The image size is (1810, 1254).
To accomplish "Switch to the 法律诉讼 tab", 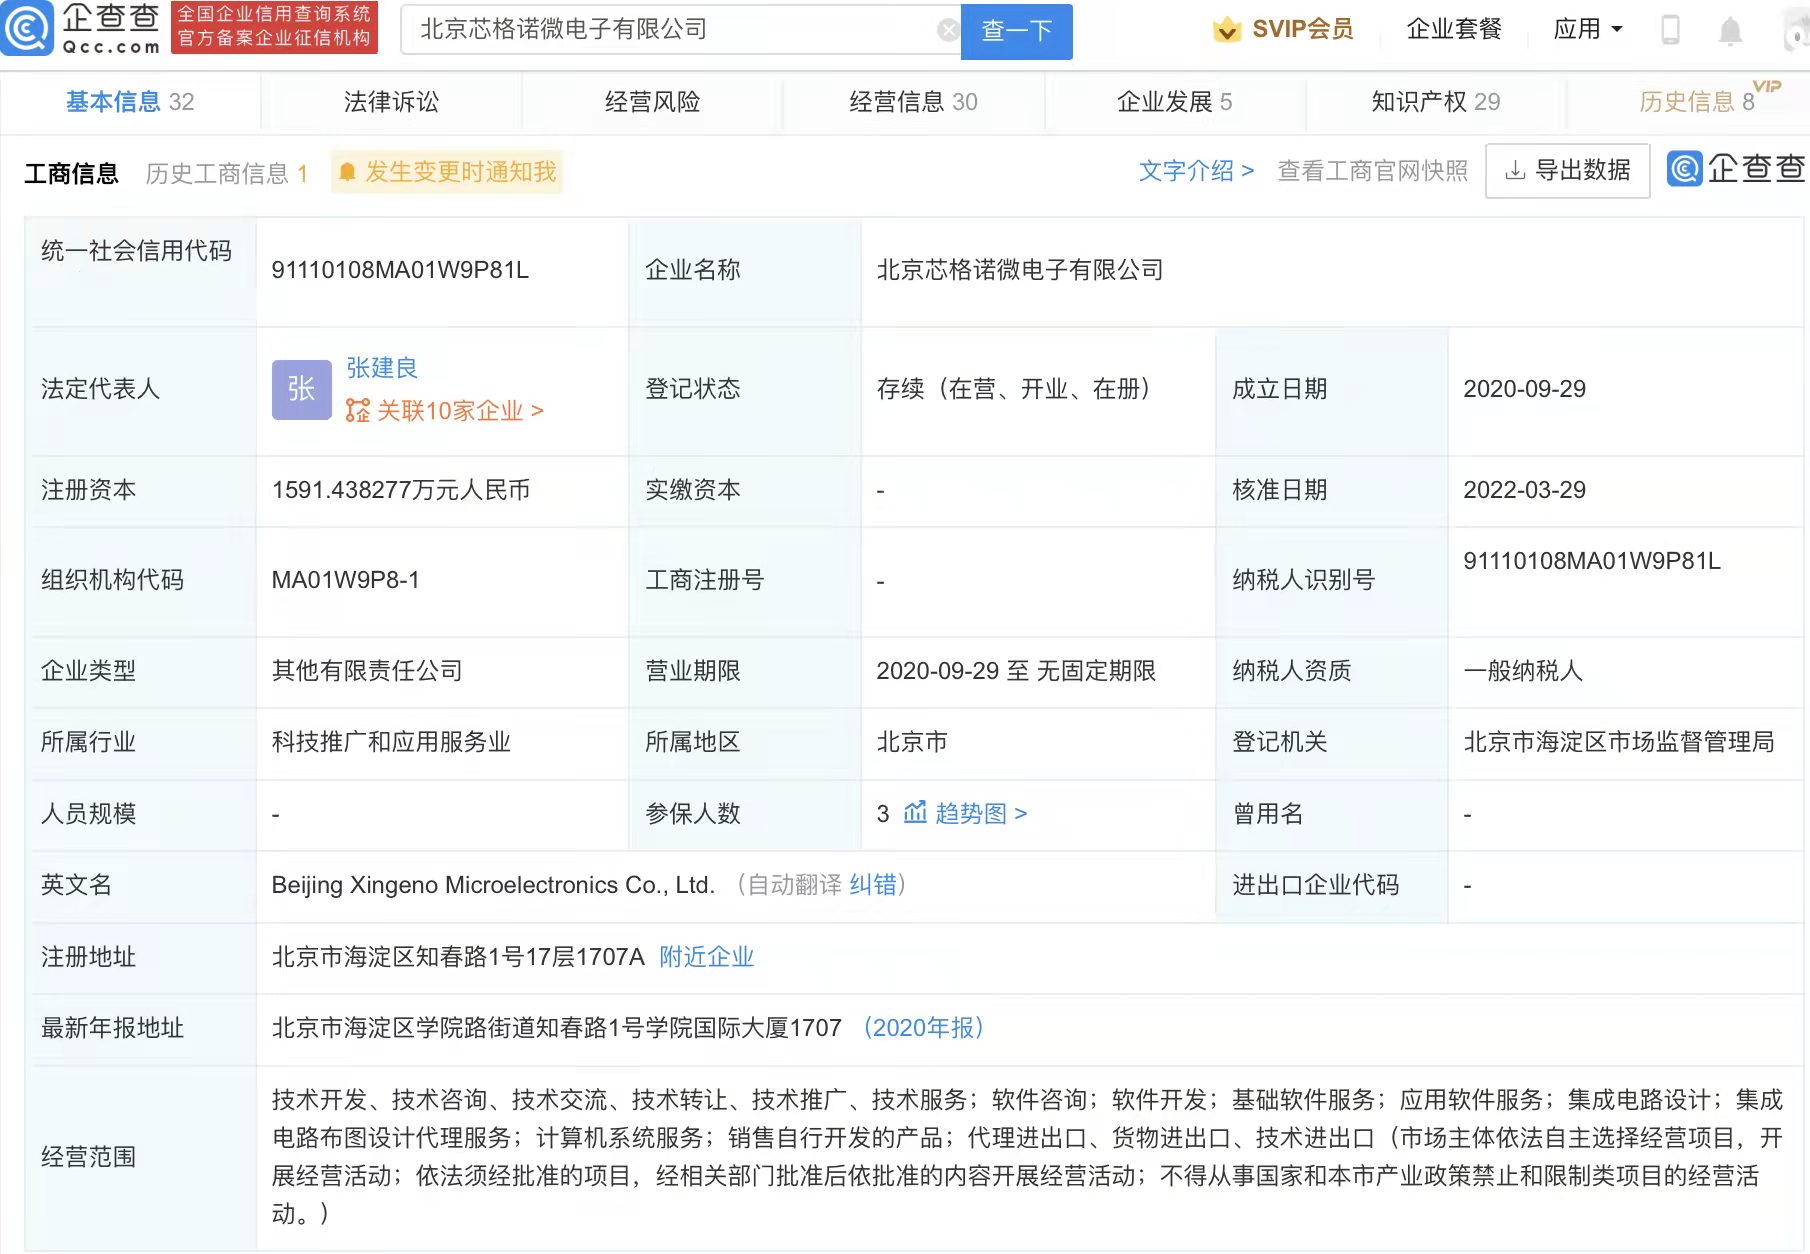I will pos(391,101).
